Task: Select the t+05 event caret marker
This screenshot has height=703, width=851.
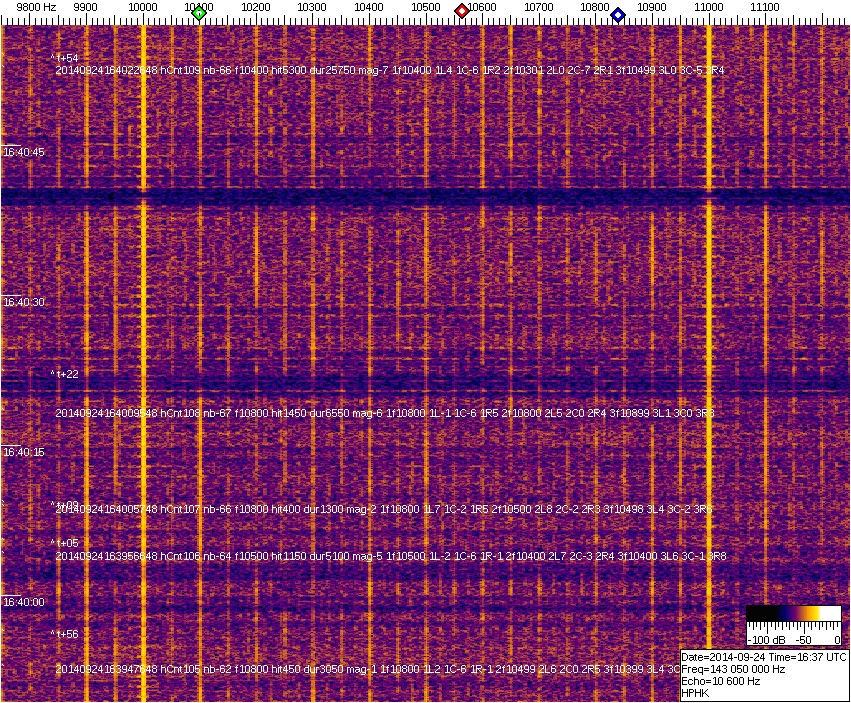Action: click(x=64, y=543)
